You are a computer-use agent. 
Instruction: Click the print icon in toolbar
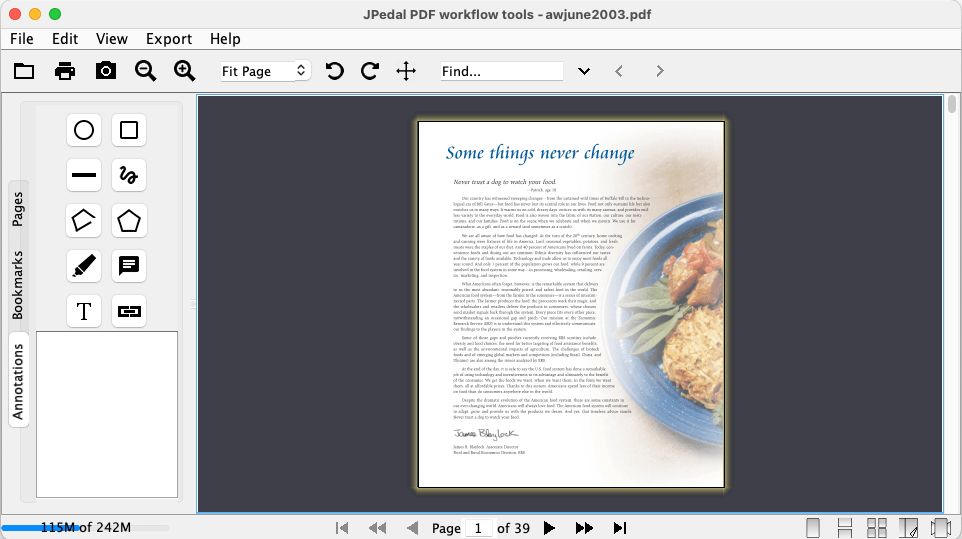click(65, 70)
